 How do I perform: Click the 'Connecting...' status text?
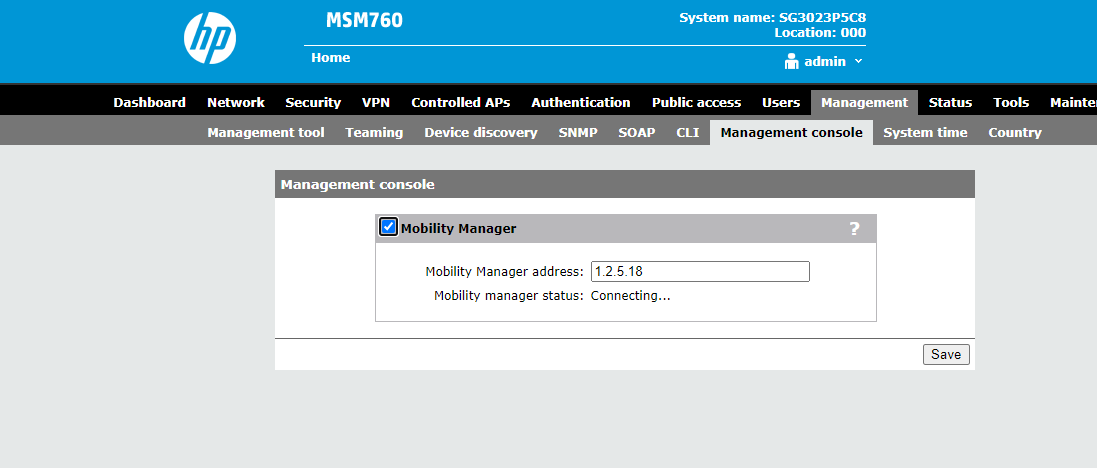point(630,296)
